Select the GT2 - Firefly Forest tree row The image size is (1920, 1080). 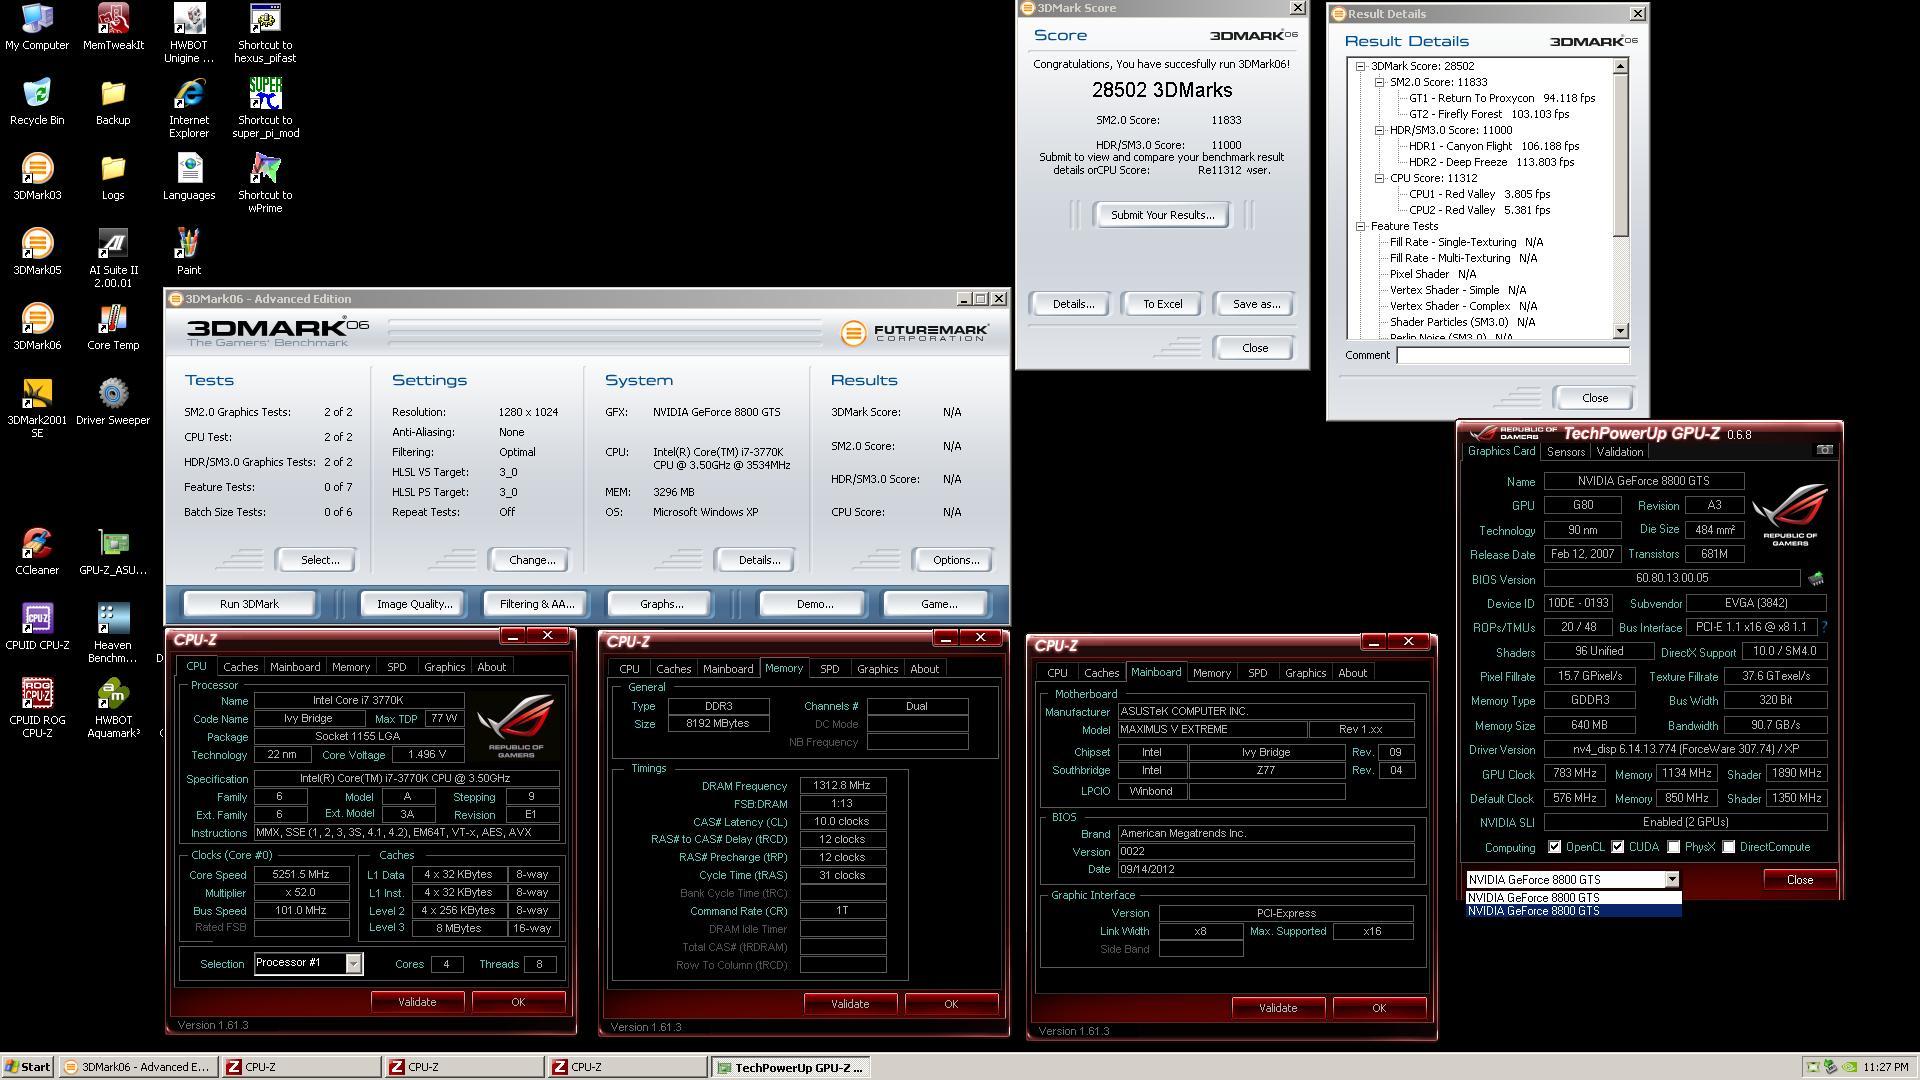click(1488, 114)
